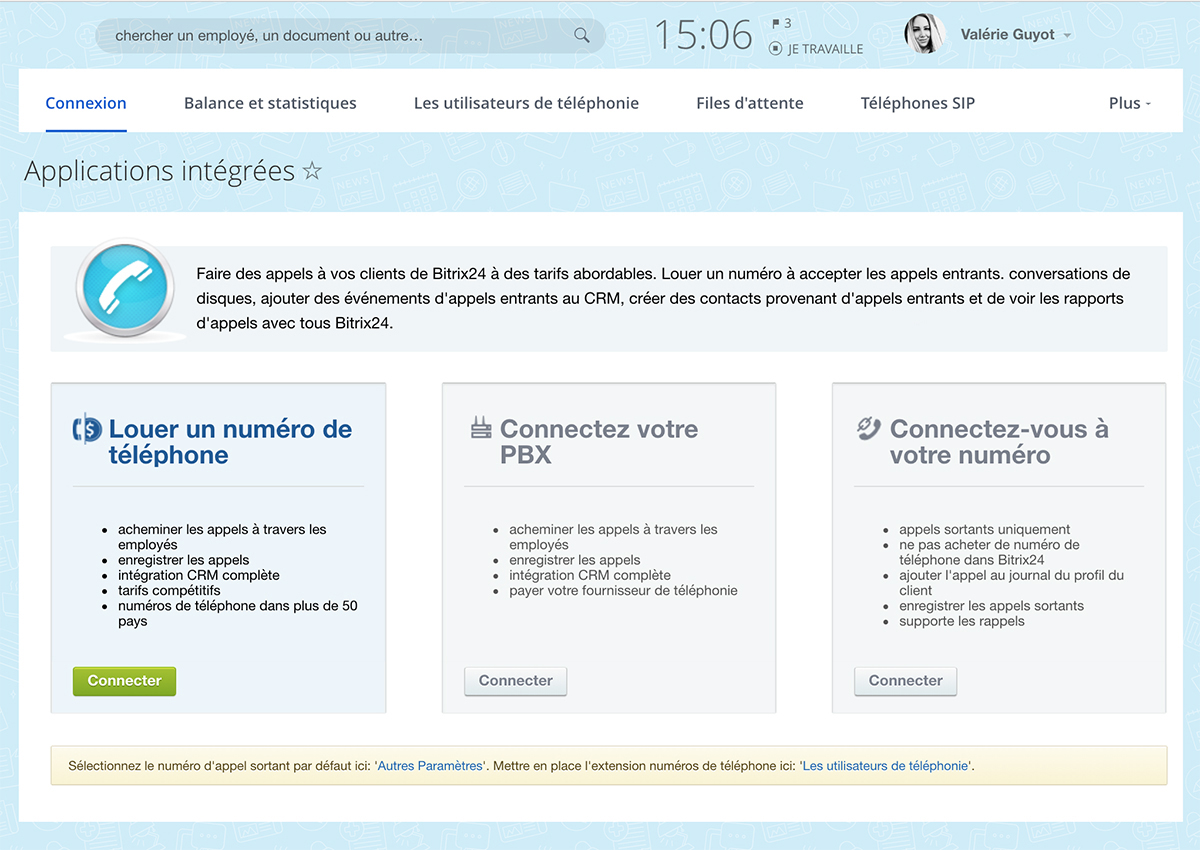Click Connecter under Connectez-vous à votre numéro
Image resolution: width=1200 pixels, height=850 pixels.
905,681
